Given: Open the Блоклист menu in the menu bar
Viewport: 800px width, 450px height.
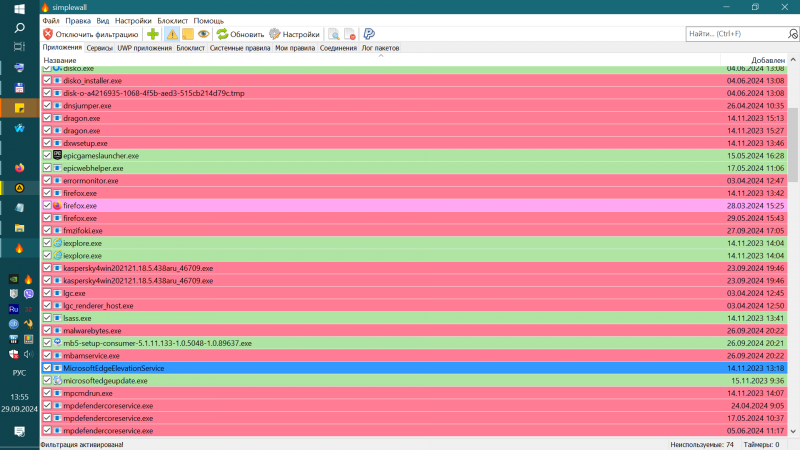Looking at the screenshot, I should pos(172,21).
